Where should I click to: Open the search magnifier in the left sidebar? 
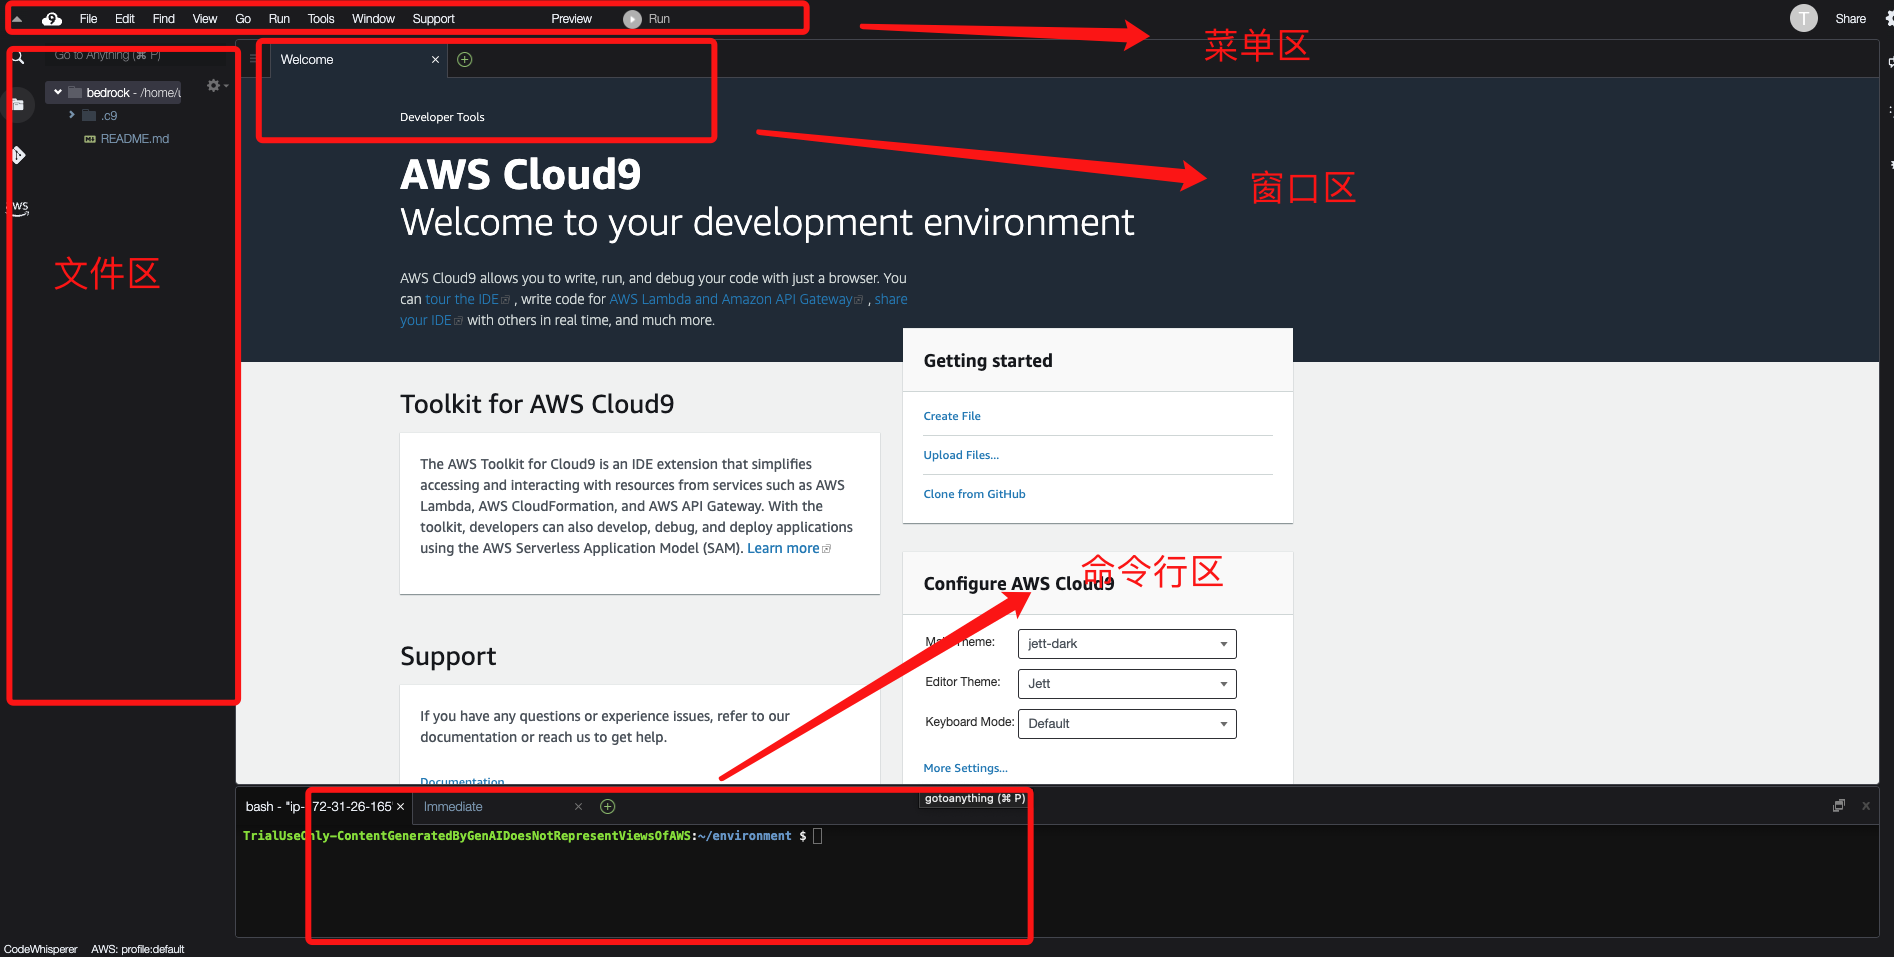[18, 58]
